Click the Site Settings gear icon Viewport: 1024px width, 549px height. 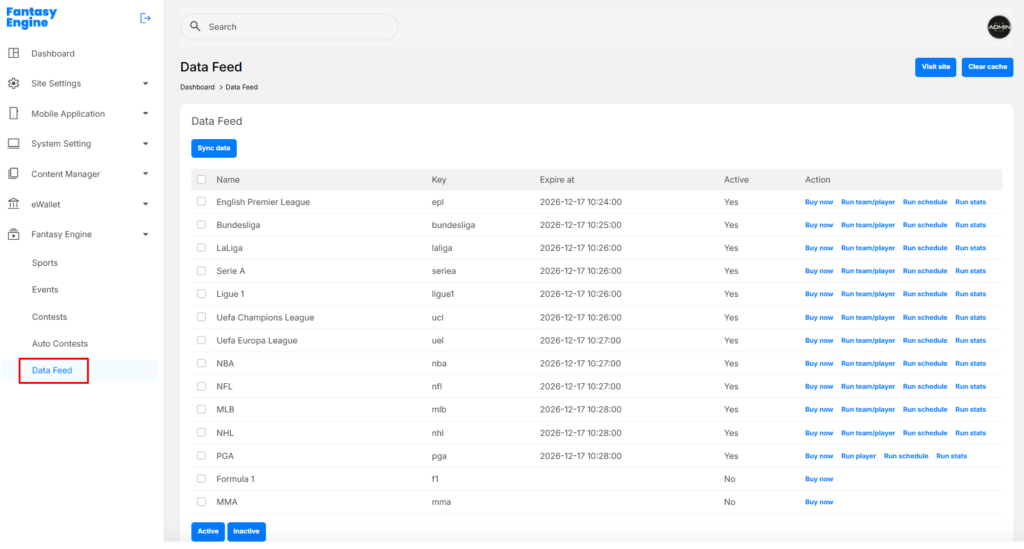[13, 84]
